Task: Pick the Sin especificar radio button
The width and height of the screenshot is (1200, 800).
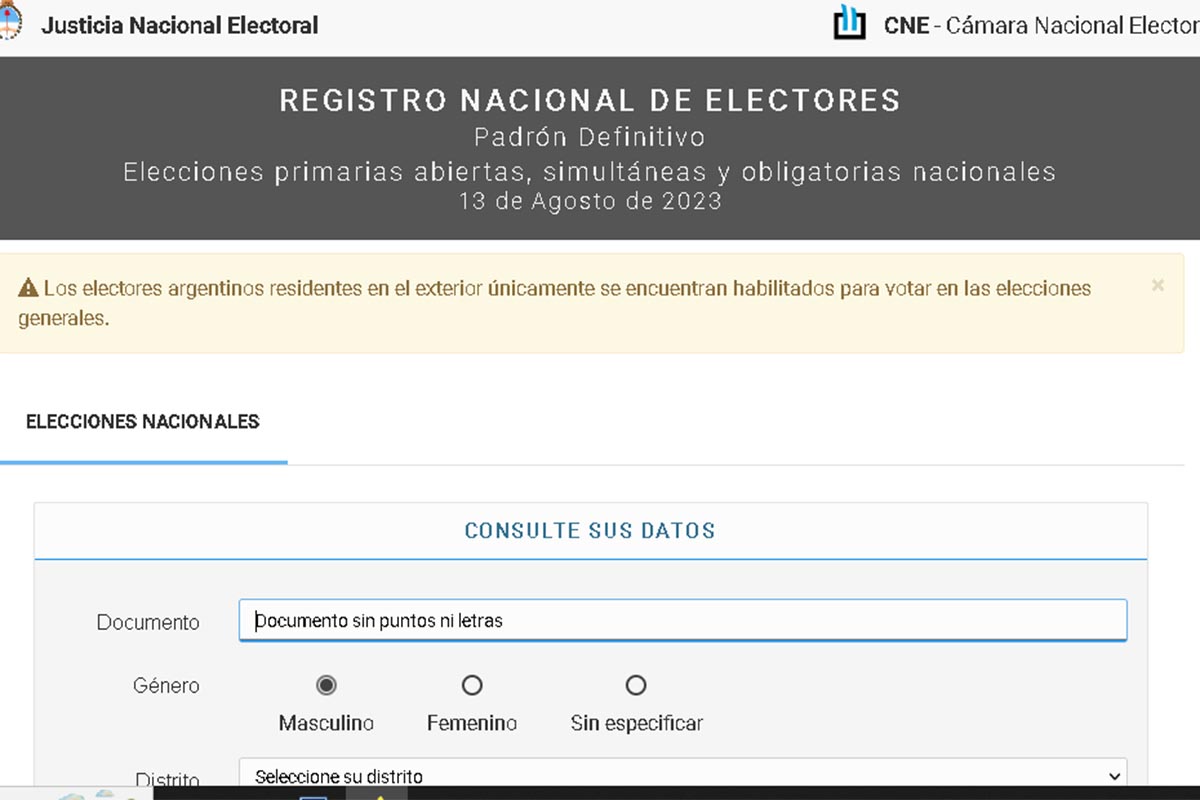Action: coord(636,685)
